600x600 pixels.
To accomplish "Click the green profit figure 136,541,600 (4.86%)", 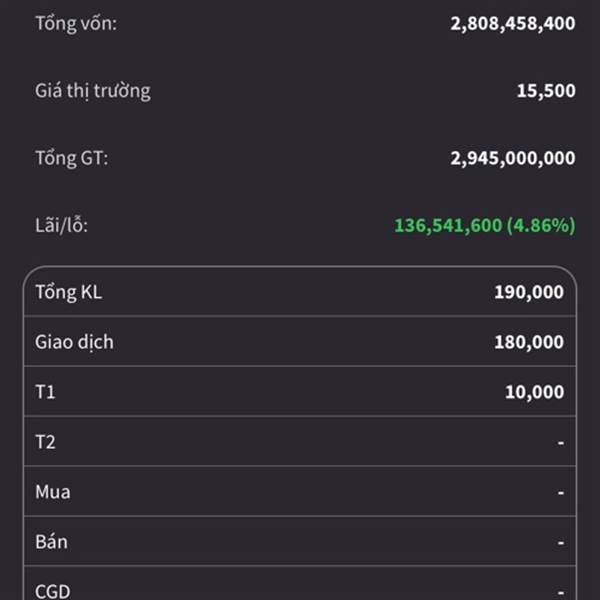I will 484,226.
